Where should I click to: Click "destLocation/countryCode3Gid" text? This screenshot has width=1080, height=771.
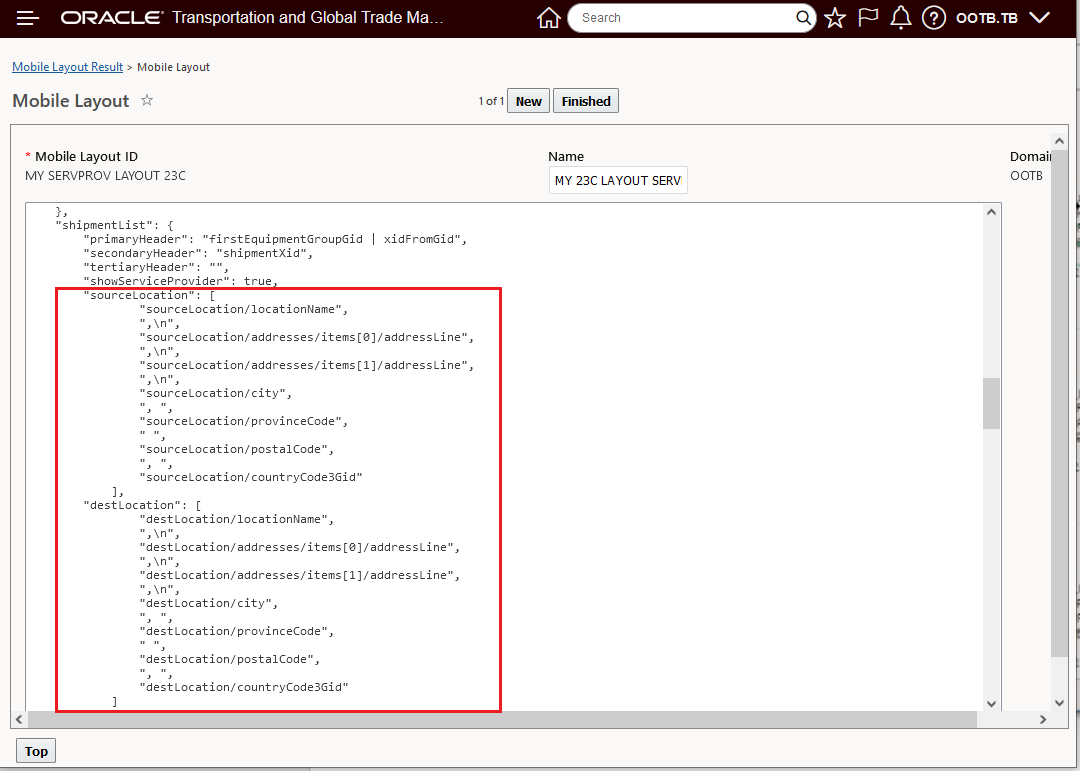tap(244, 687)
